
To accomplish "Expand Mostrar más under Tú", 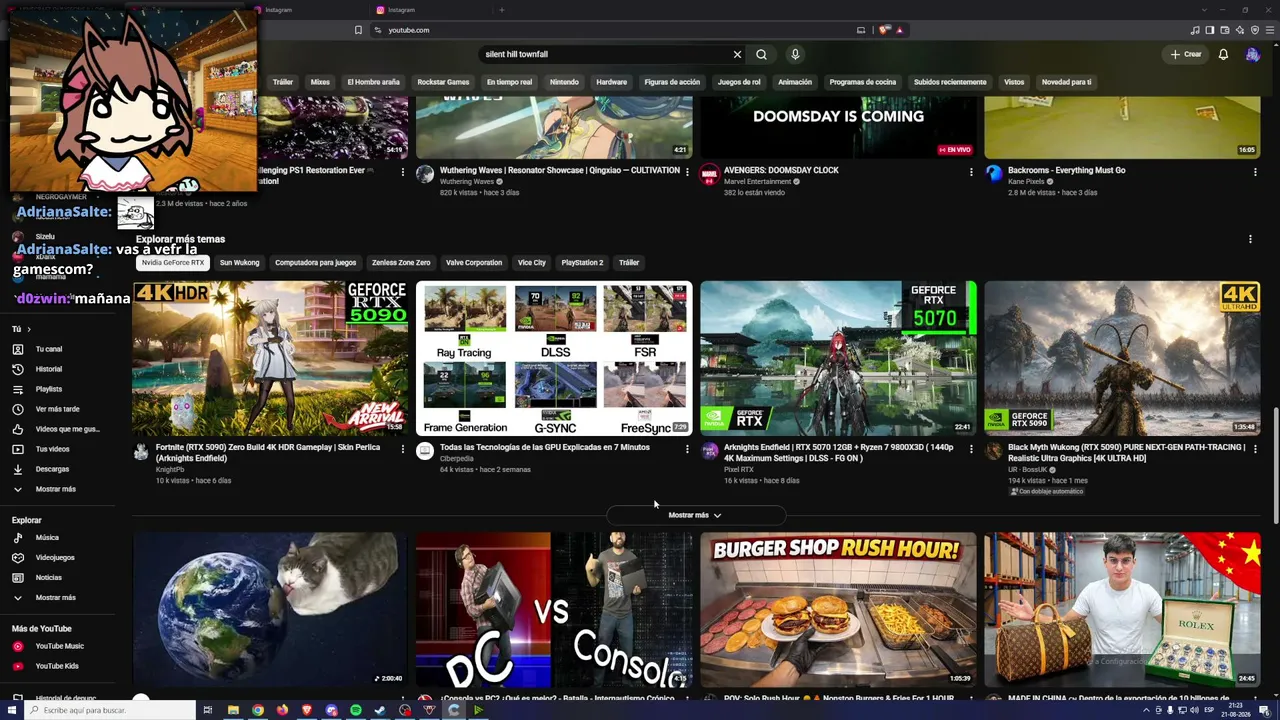I will coord(55,489).
